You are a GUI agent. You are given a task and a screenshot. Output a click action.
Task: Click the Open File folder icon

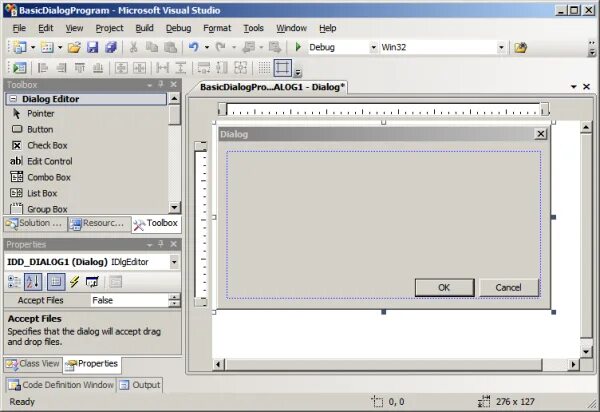(x=74, y=47)
